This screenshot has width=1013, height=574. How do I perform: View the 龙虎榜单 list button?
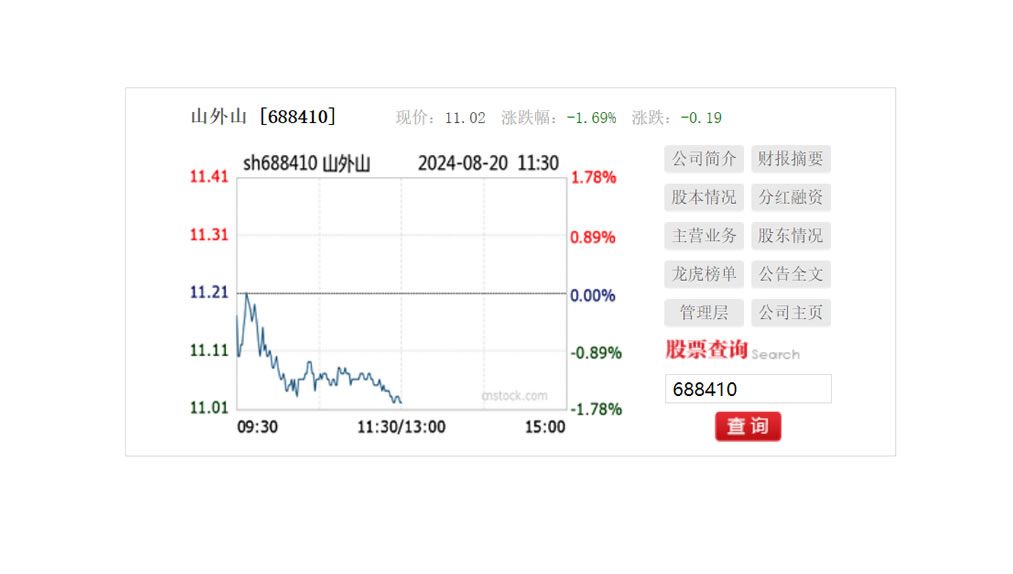[704, 274]
